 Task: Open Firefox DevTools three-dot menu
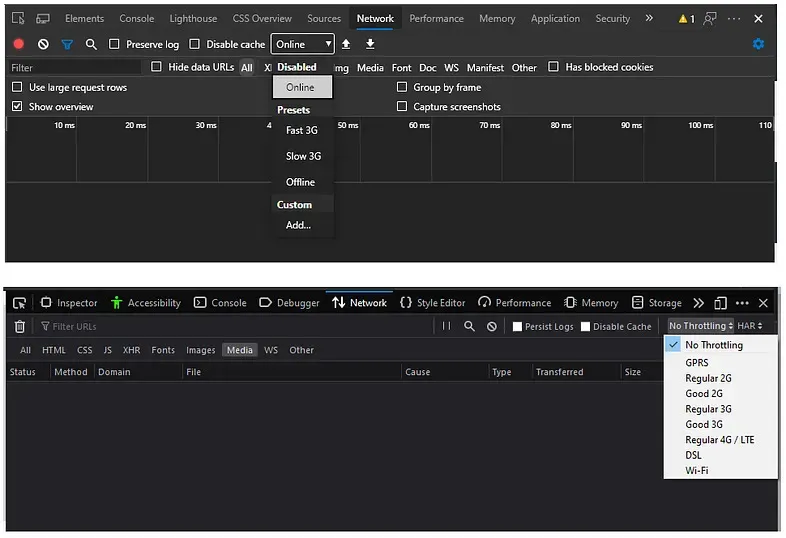coord(742,303)
